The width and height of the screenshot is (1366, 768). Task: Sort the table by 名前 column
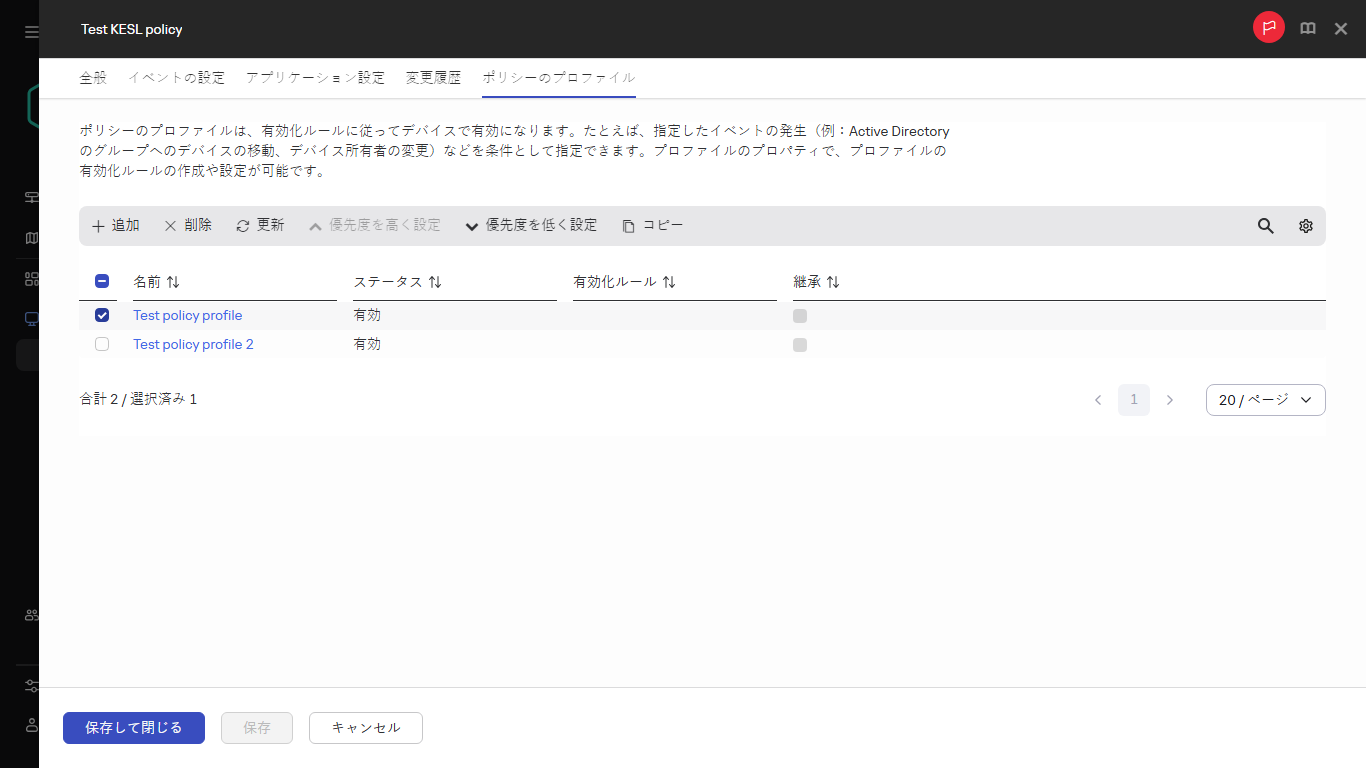pyautogui.click(x=156, y=281)
